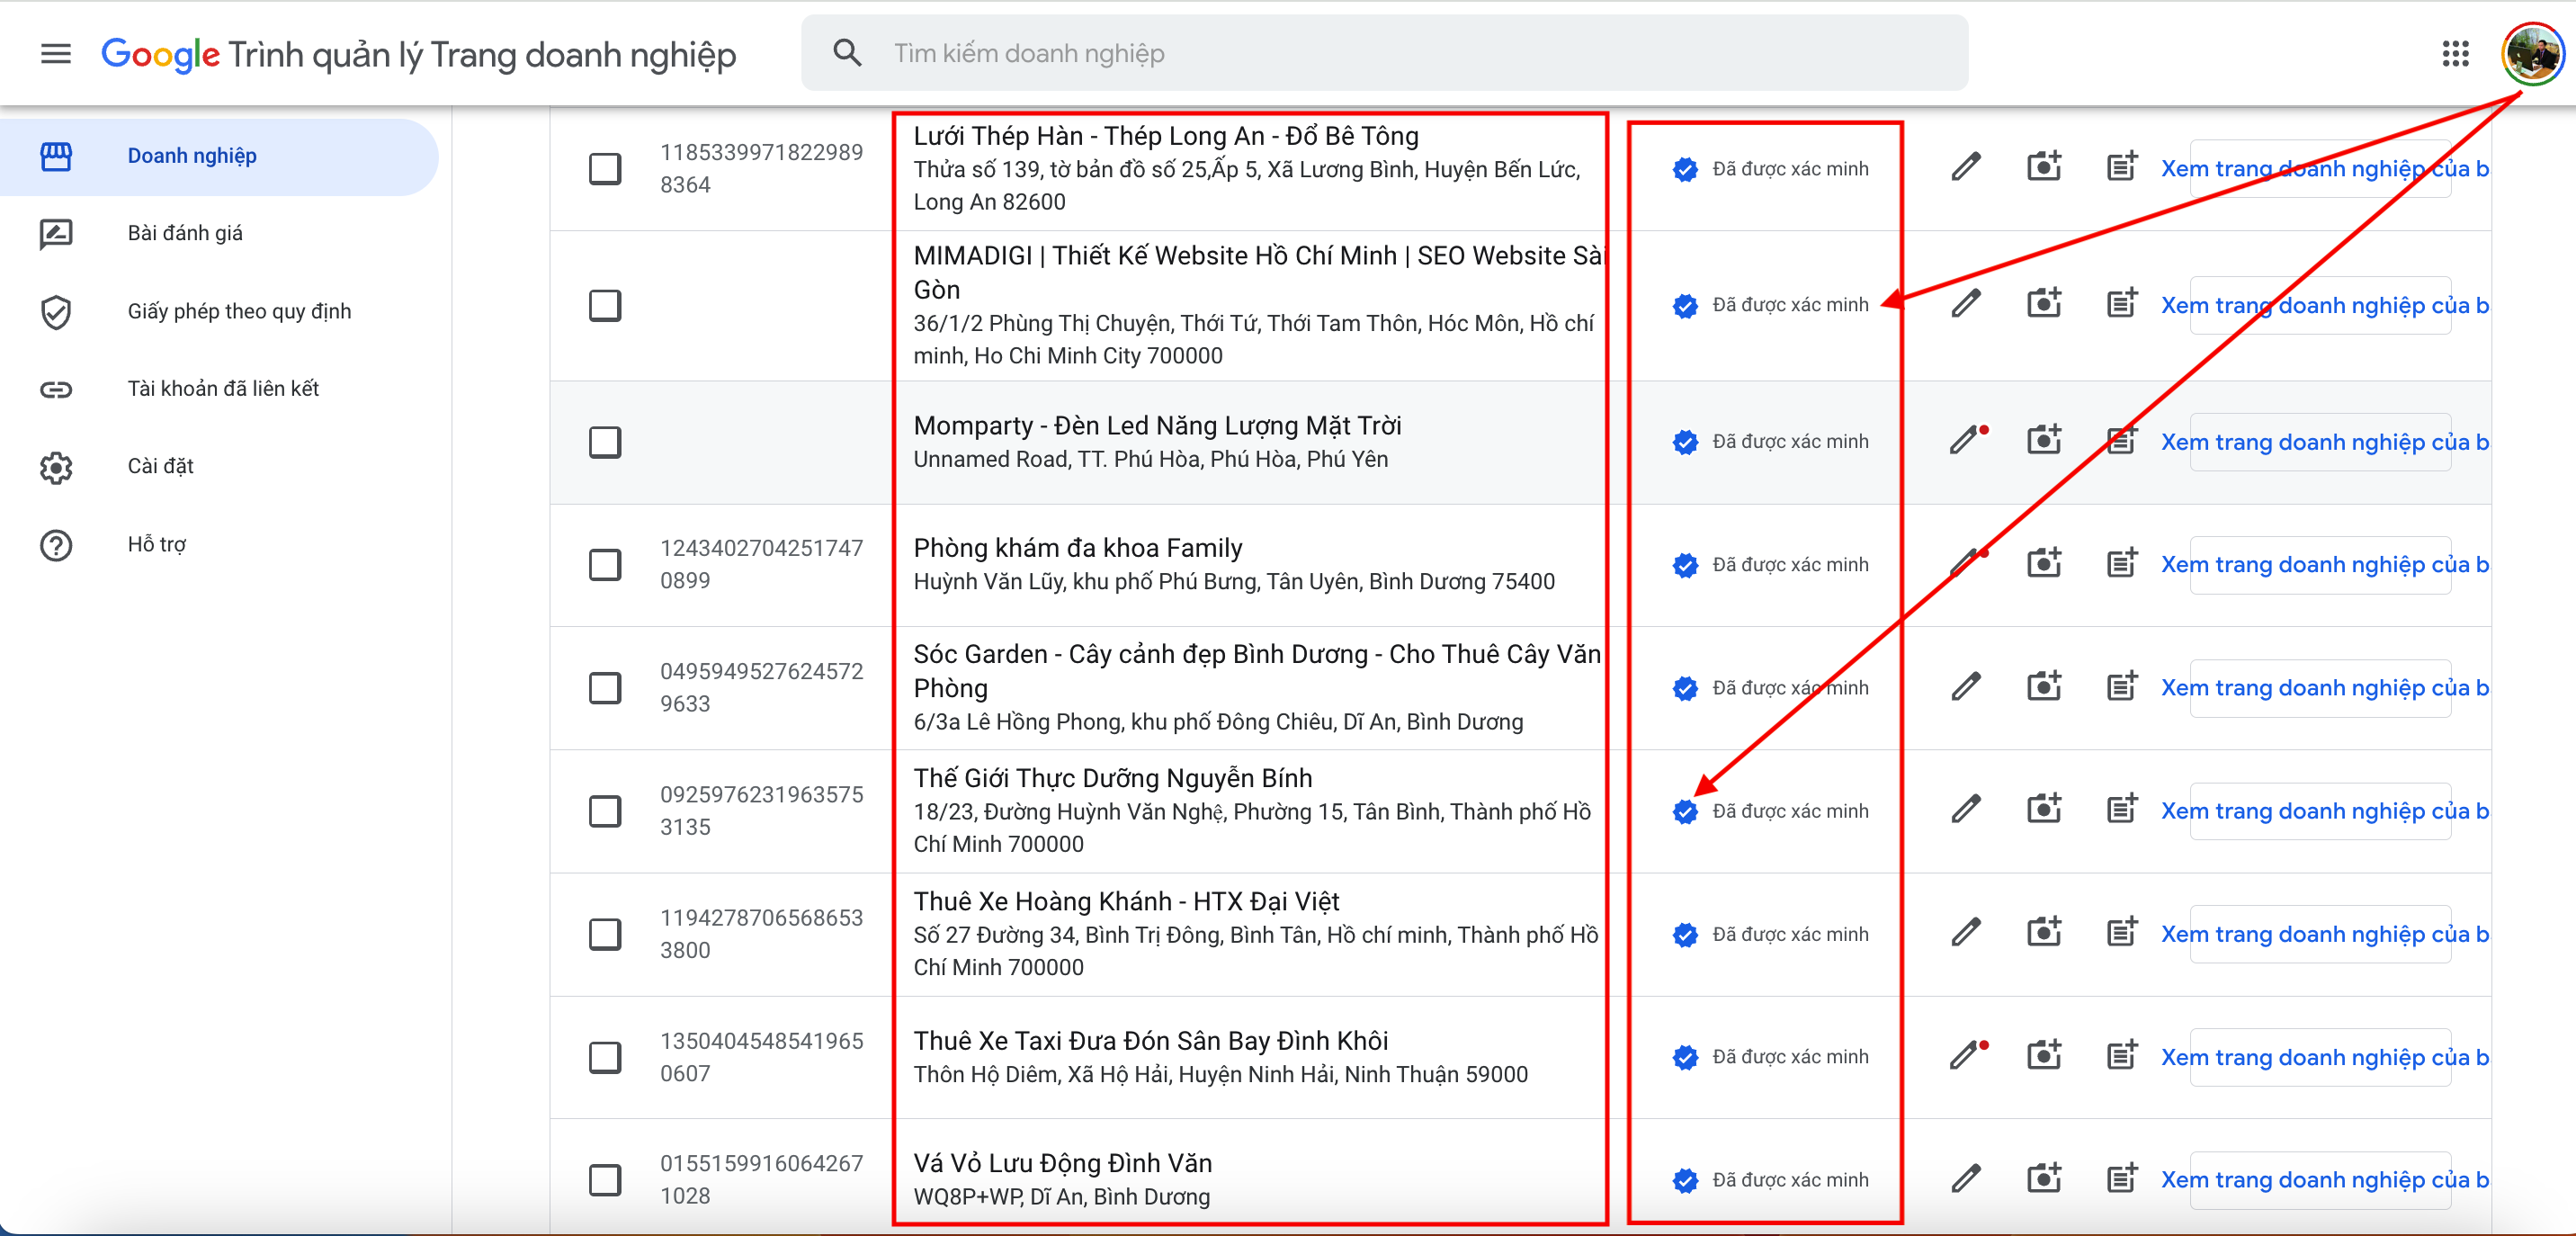Click 'Thuê Xe Taxi Đưa Đón Sân Bay Đình Khôi'
Image resolution: width=2576 pixels, height=1236 pixels.
[1150, 1041]
